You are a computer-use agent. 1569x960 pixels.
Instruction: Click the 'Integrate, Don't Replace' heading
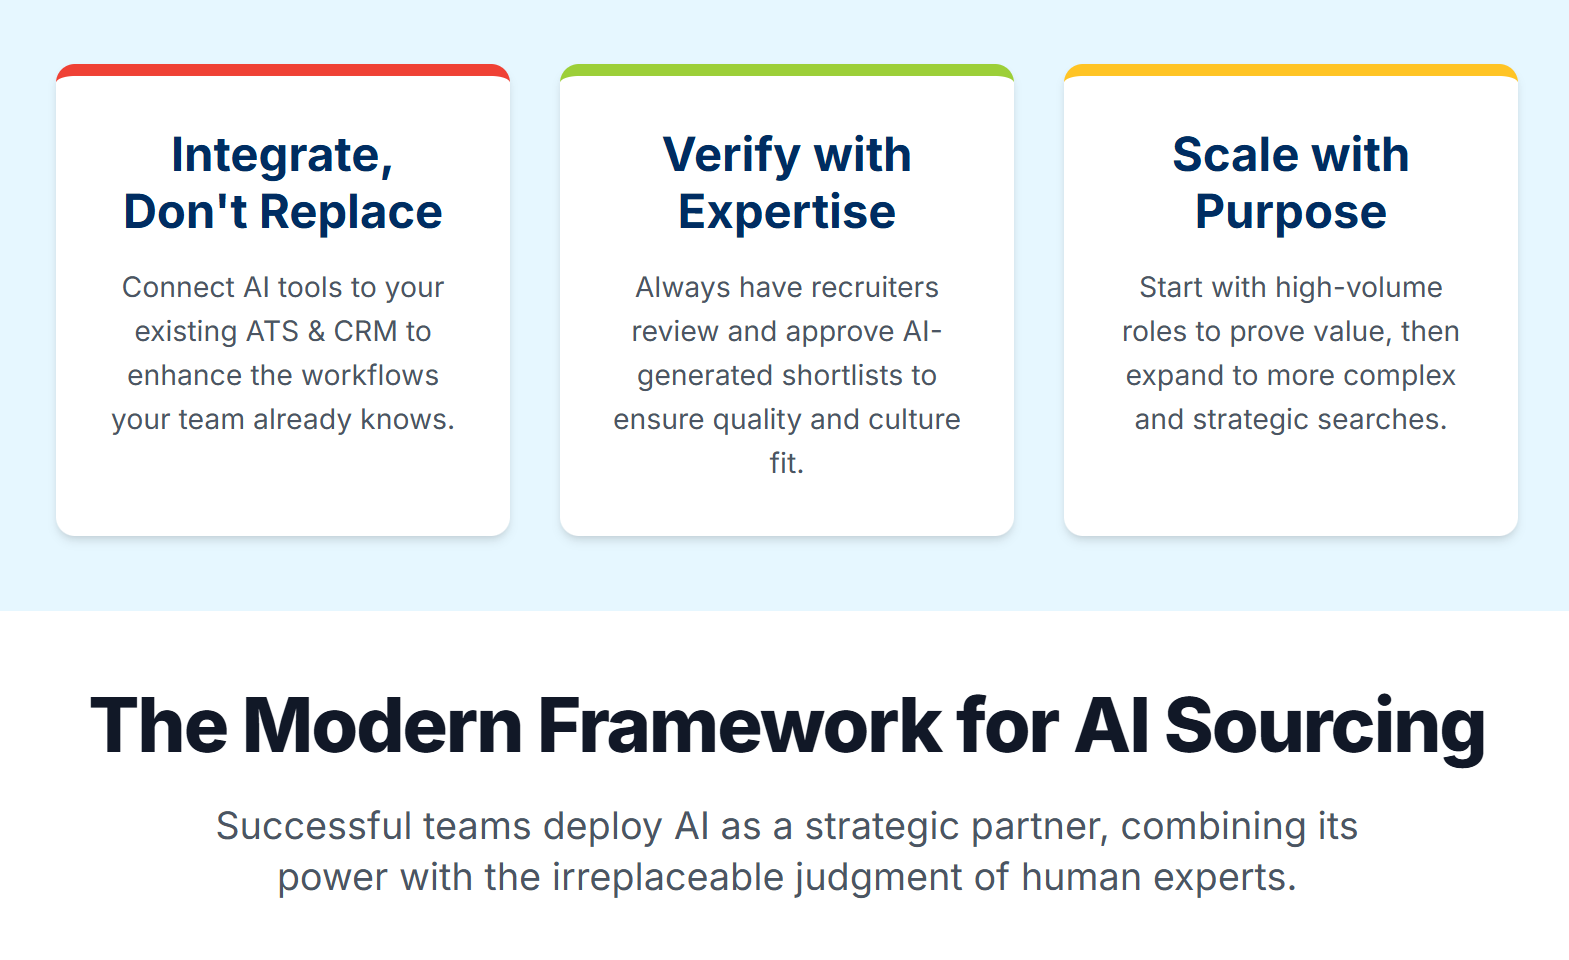[x=283, y=183]
